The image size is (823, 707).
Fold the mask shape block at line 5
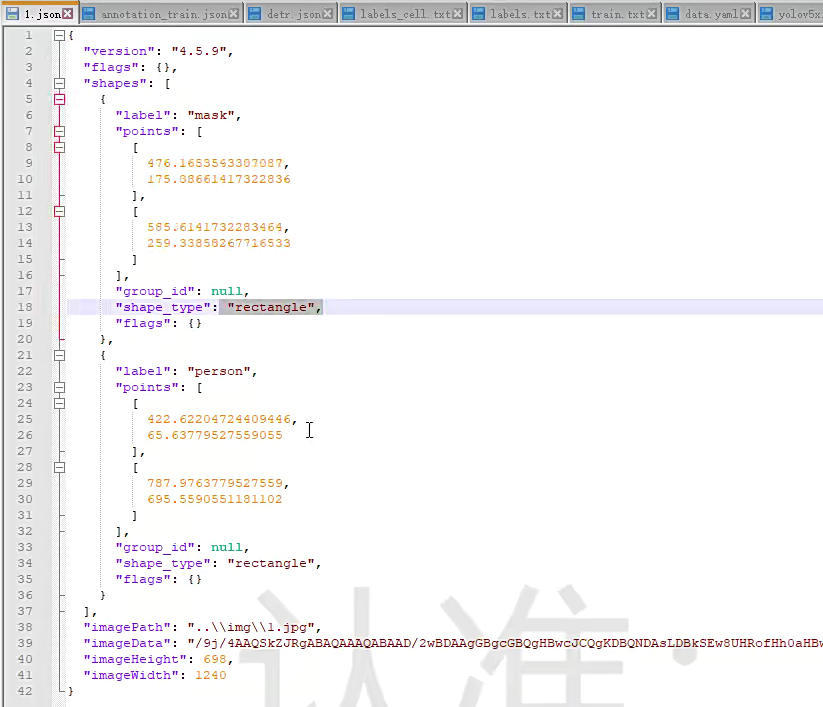tap(59, 99)
